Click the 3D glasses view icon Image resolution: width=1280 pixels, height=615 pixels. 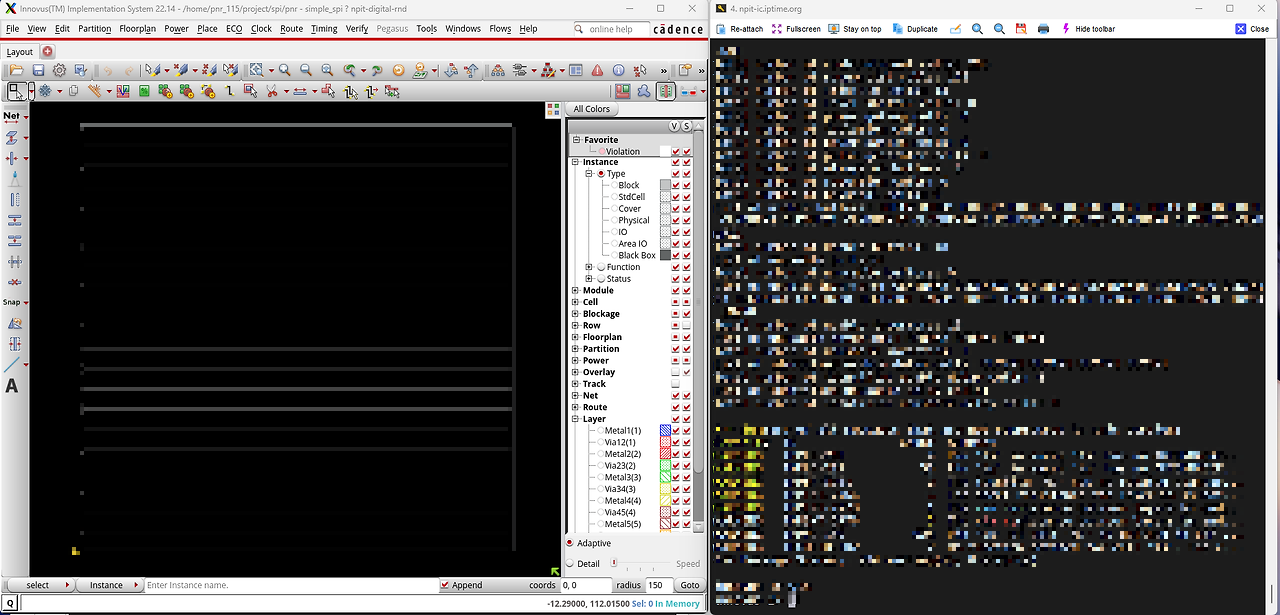pos(690,91)
